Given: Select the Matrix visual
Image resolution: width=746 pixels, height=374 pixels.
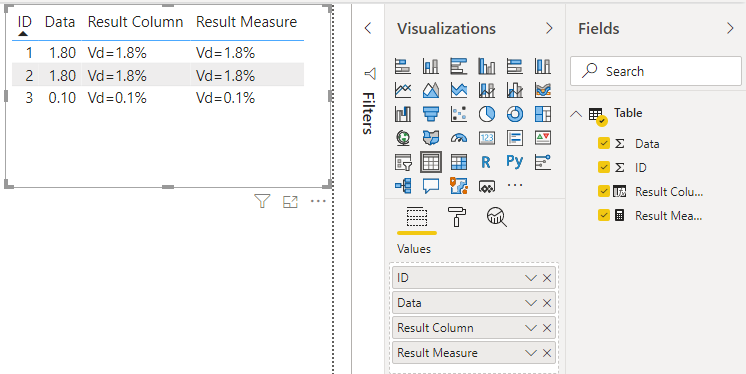Looking at the screenshot, I should [459, 162].
